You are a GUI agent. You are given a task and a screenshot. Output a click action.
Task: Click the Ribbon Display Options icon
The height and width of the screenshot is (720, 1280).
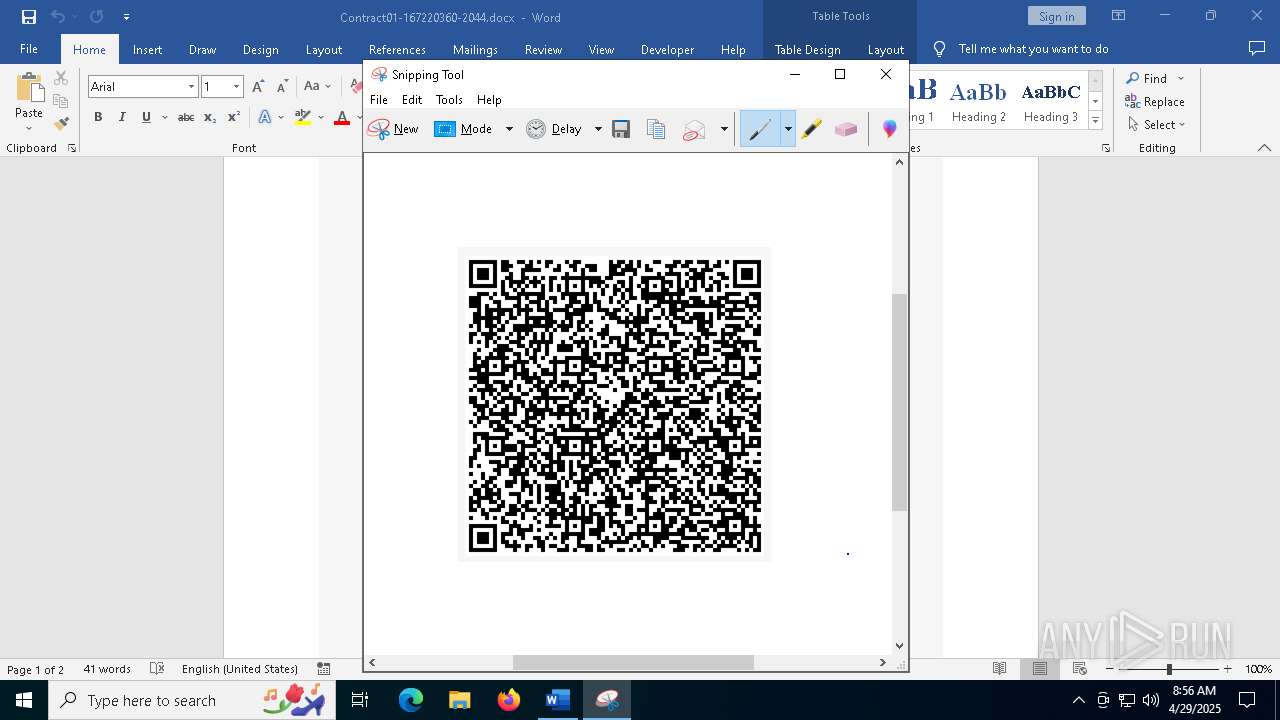[x=1118, y=16]
